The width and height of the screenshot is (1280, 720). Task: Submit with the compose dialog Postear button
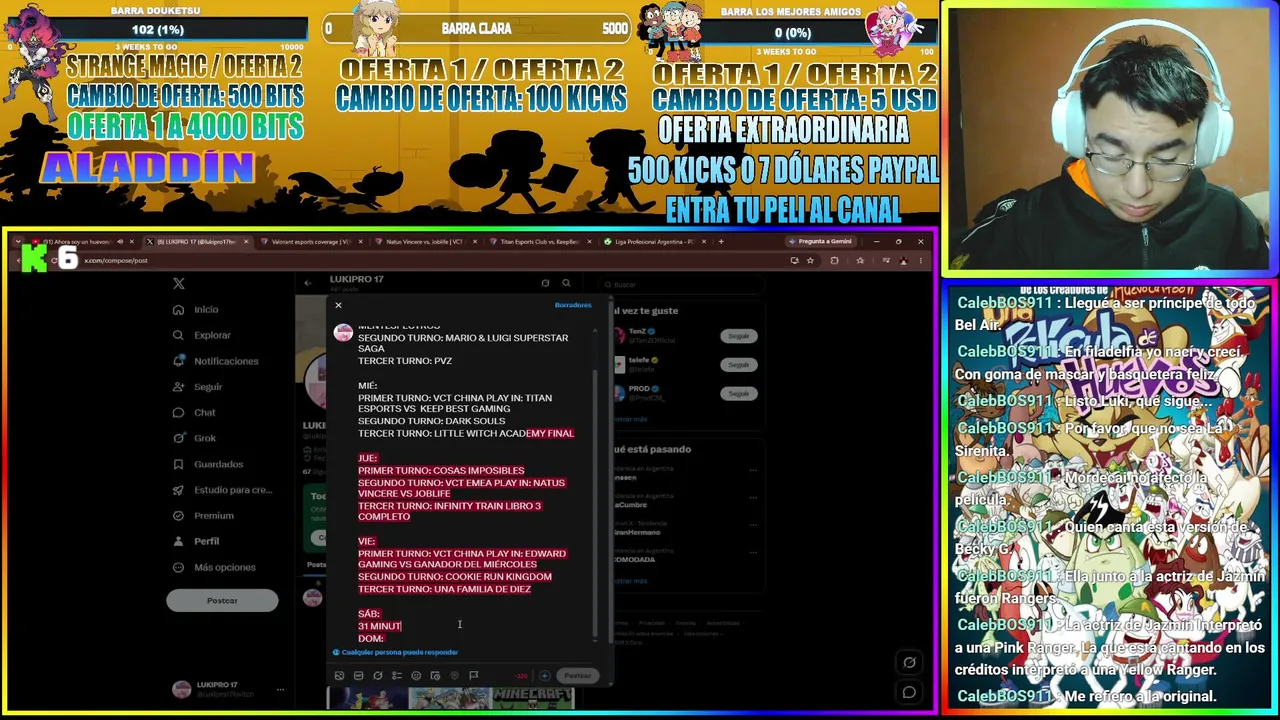point(577,676)
